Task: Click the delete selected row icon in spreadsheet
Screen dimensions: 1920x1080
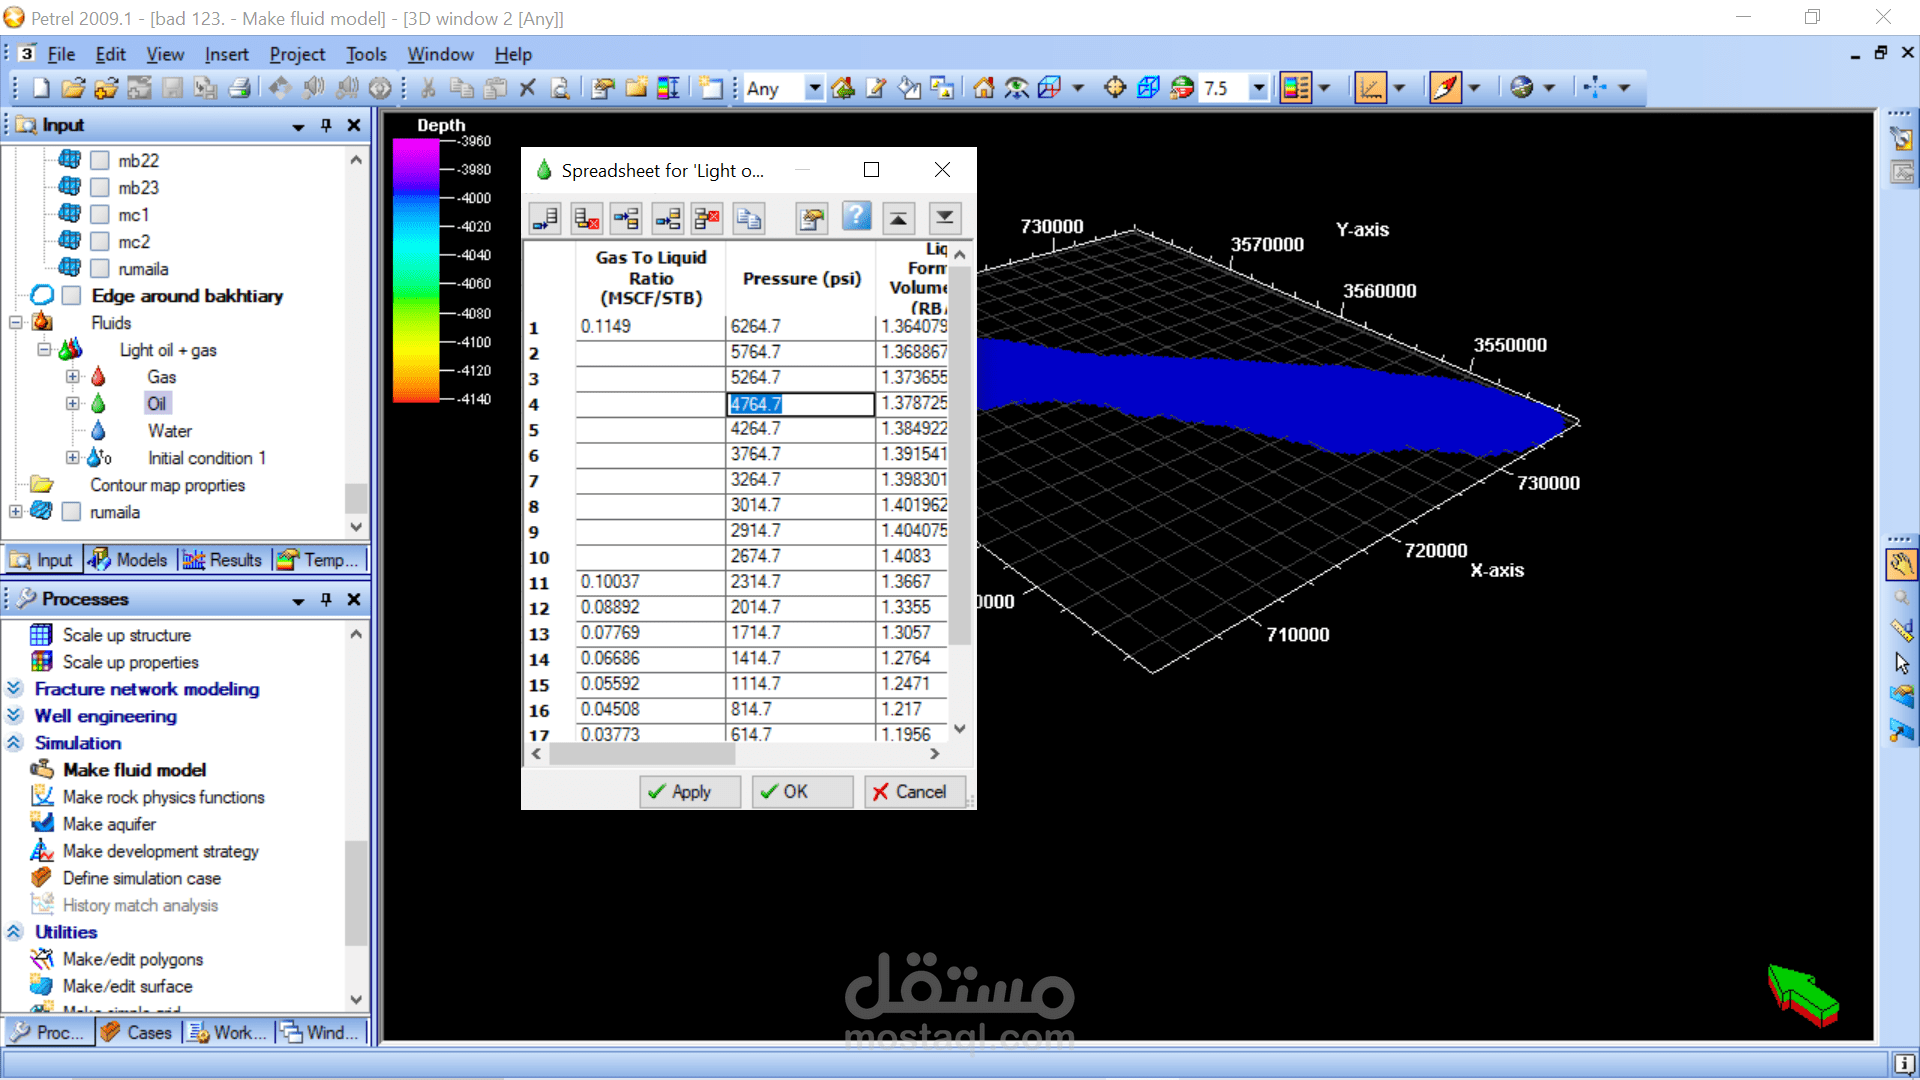Action: click(707, 218)
